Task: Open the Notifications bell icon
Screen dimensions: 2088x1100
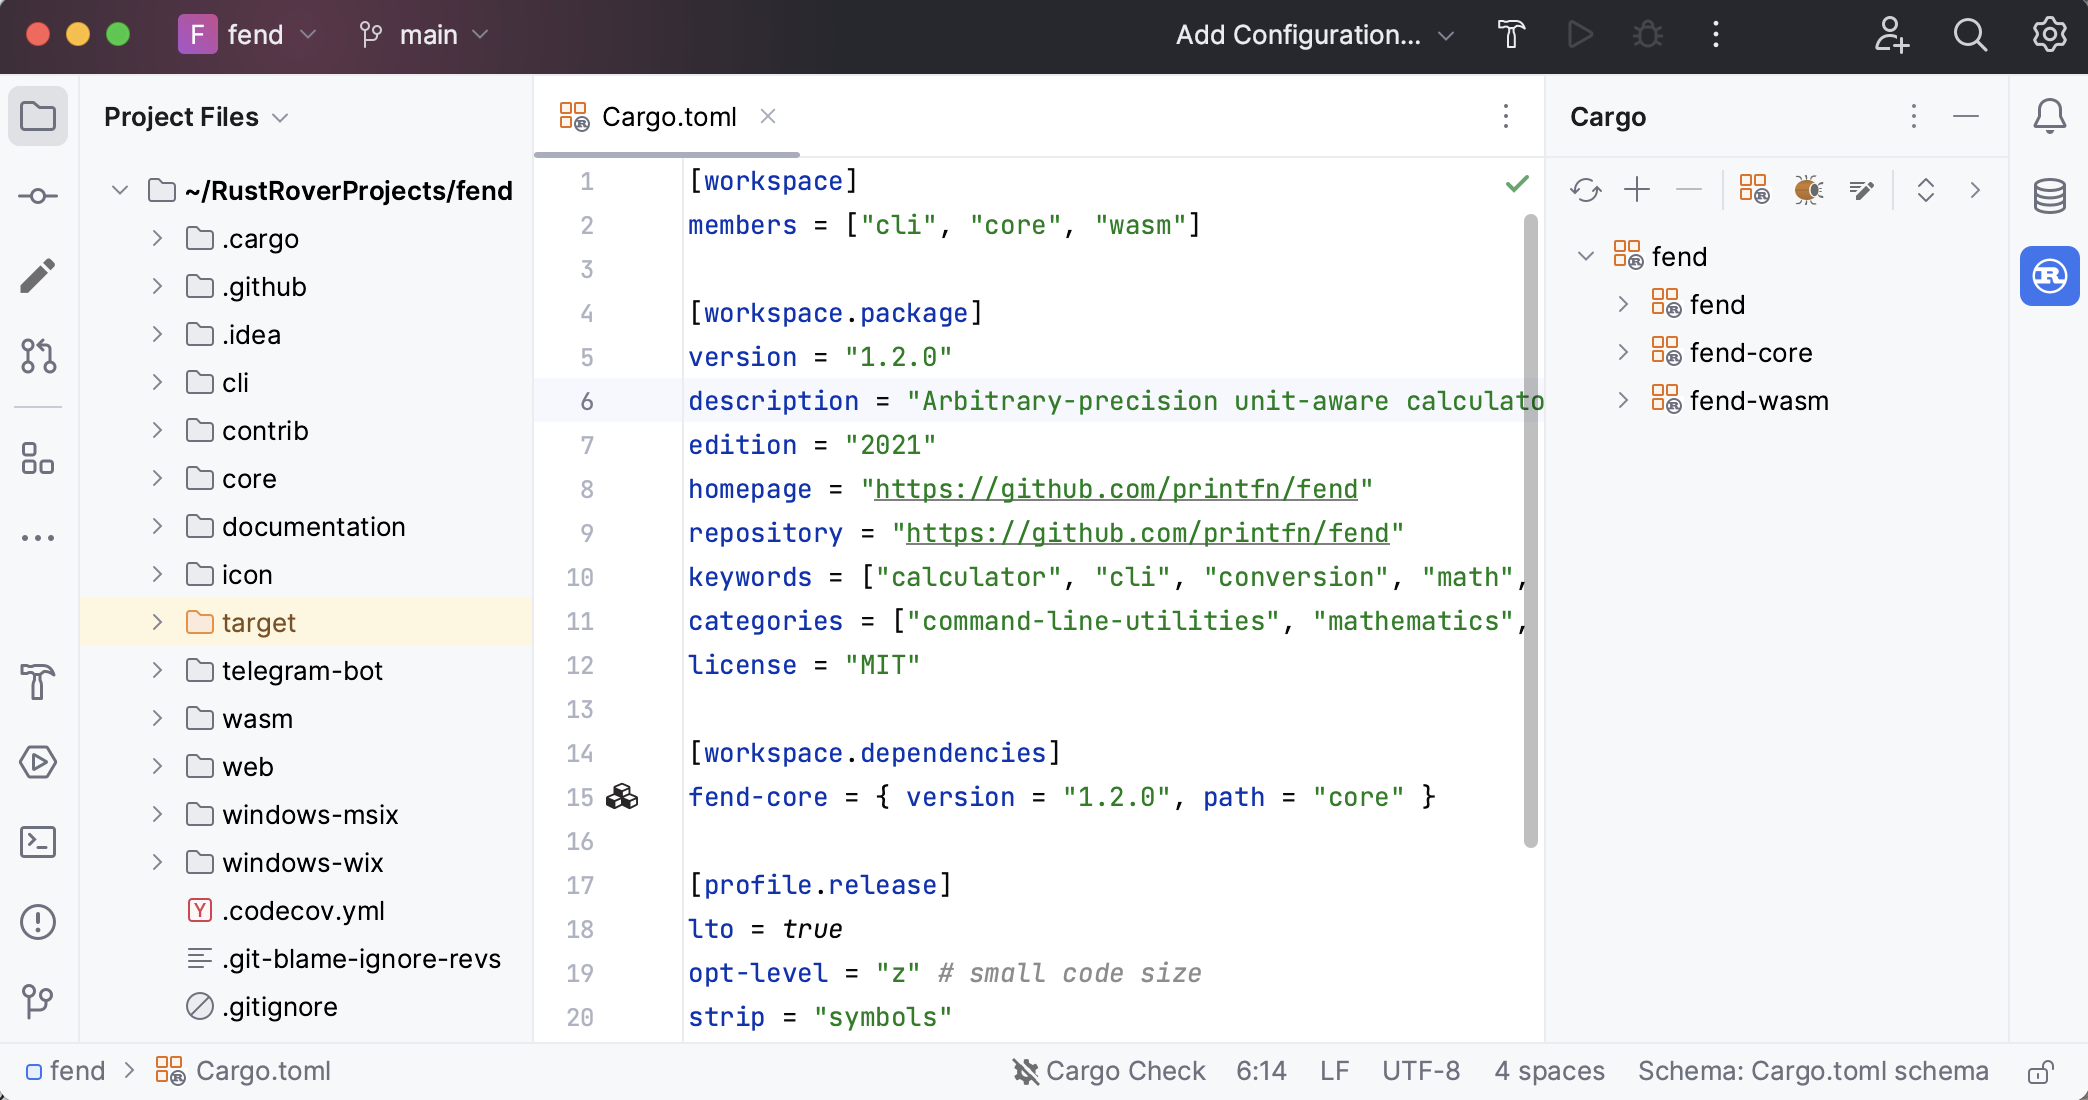Action: point(2049,117)
